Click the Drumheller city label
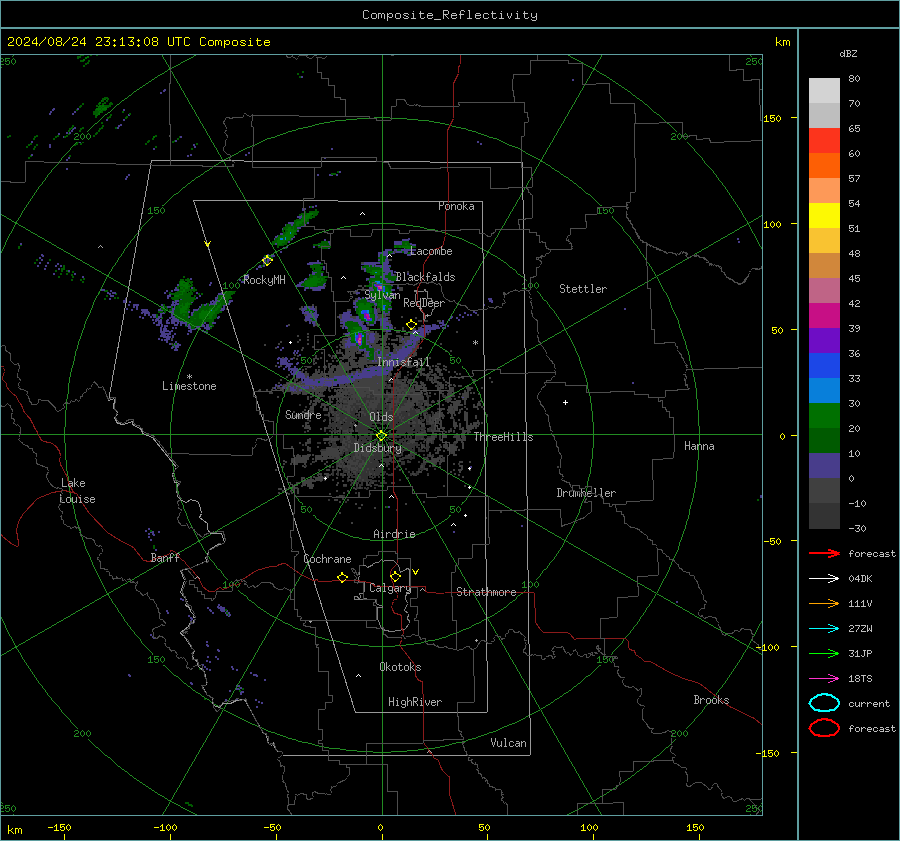The image size is (900, 841). 586,493
